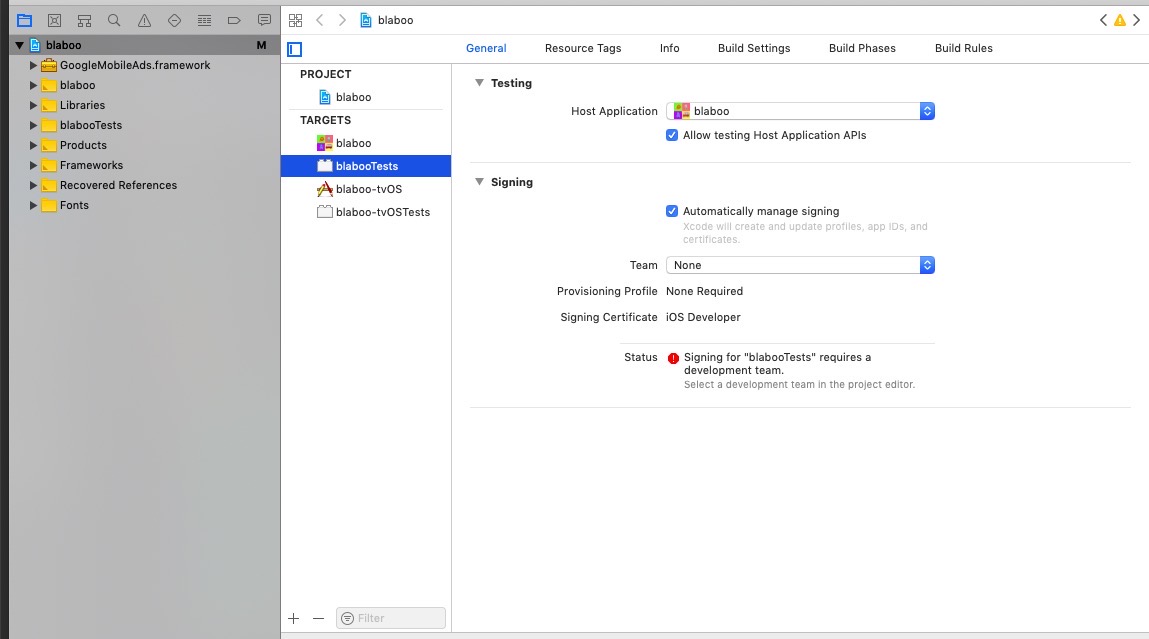The image size is (1149, 639).
Task: Select the blaboo project under PROJECT
Action: click(x=366, y=97)
